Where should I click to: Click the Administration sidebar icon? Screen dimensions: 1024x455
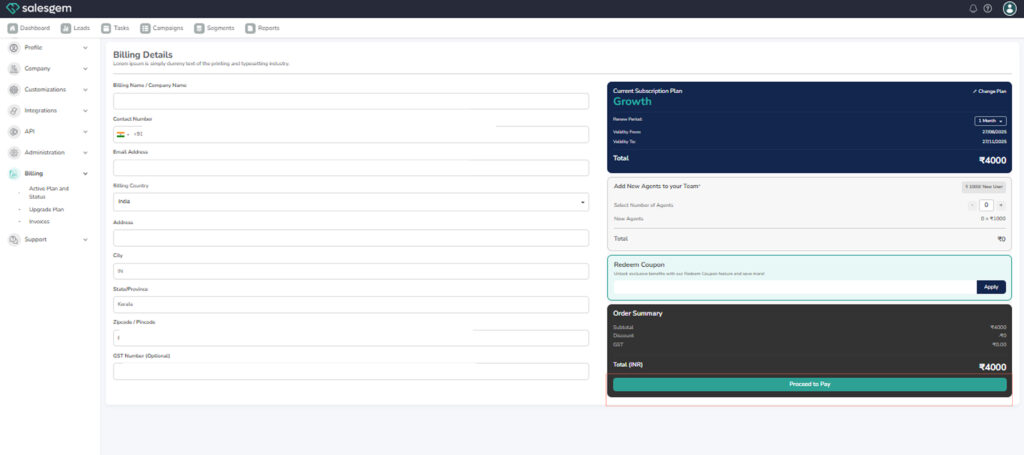(x=14, y=153)
